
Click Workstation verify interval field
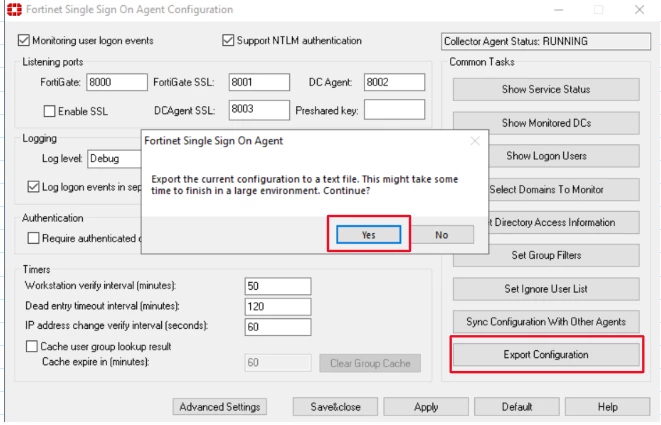(278, 286)
